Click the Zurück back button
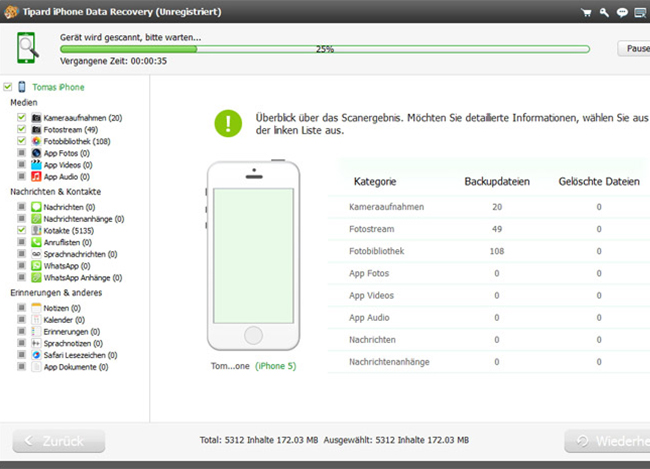The image size is (650, 469). pos(58,440)
